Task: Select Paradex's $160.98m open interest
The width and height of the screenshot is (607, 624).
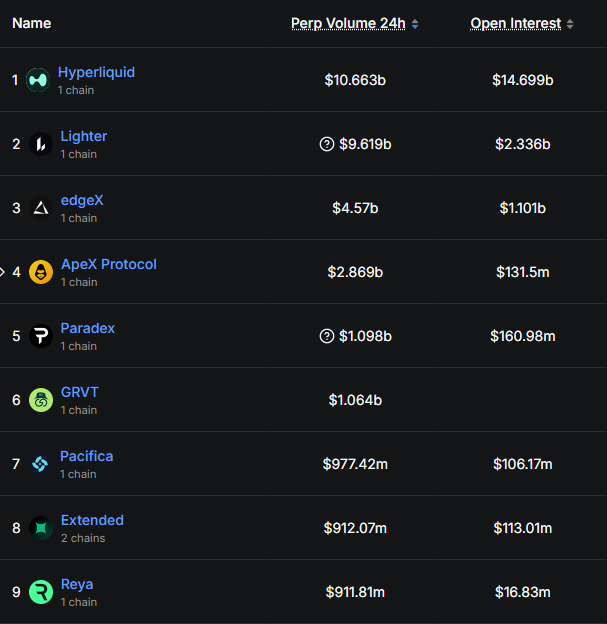Action: (x=523, y=336)
